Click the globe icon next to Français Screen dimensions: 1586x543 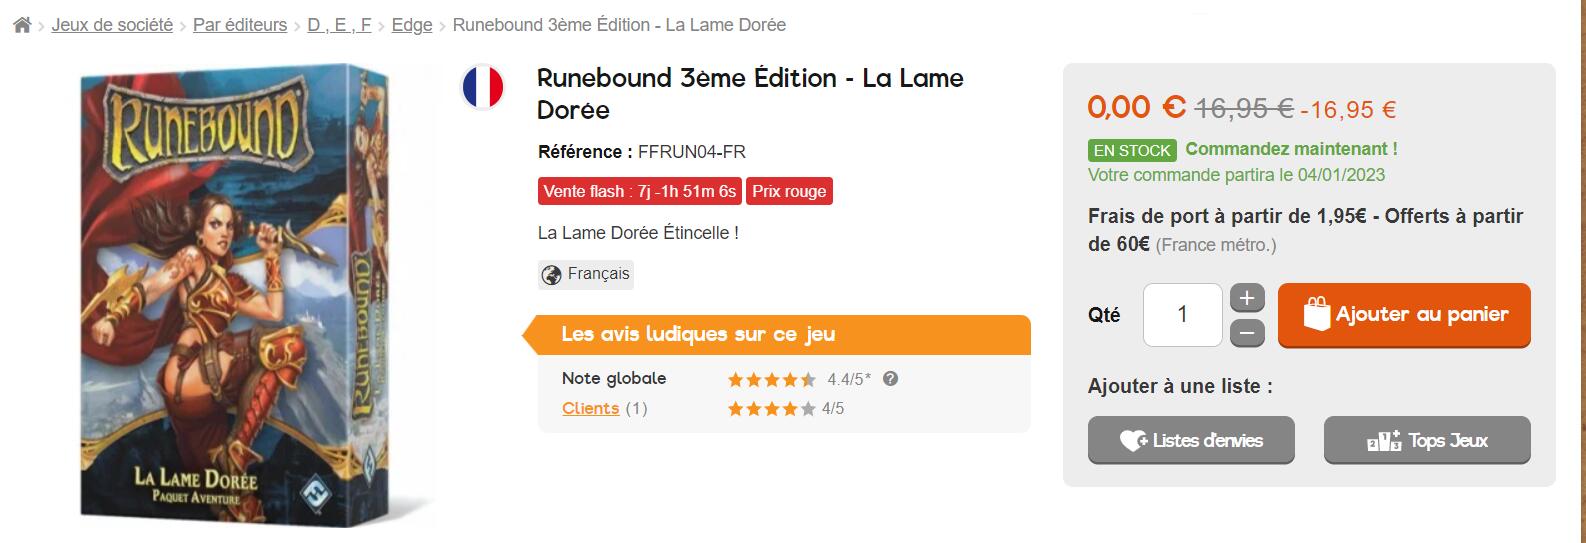(551, 274)
